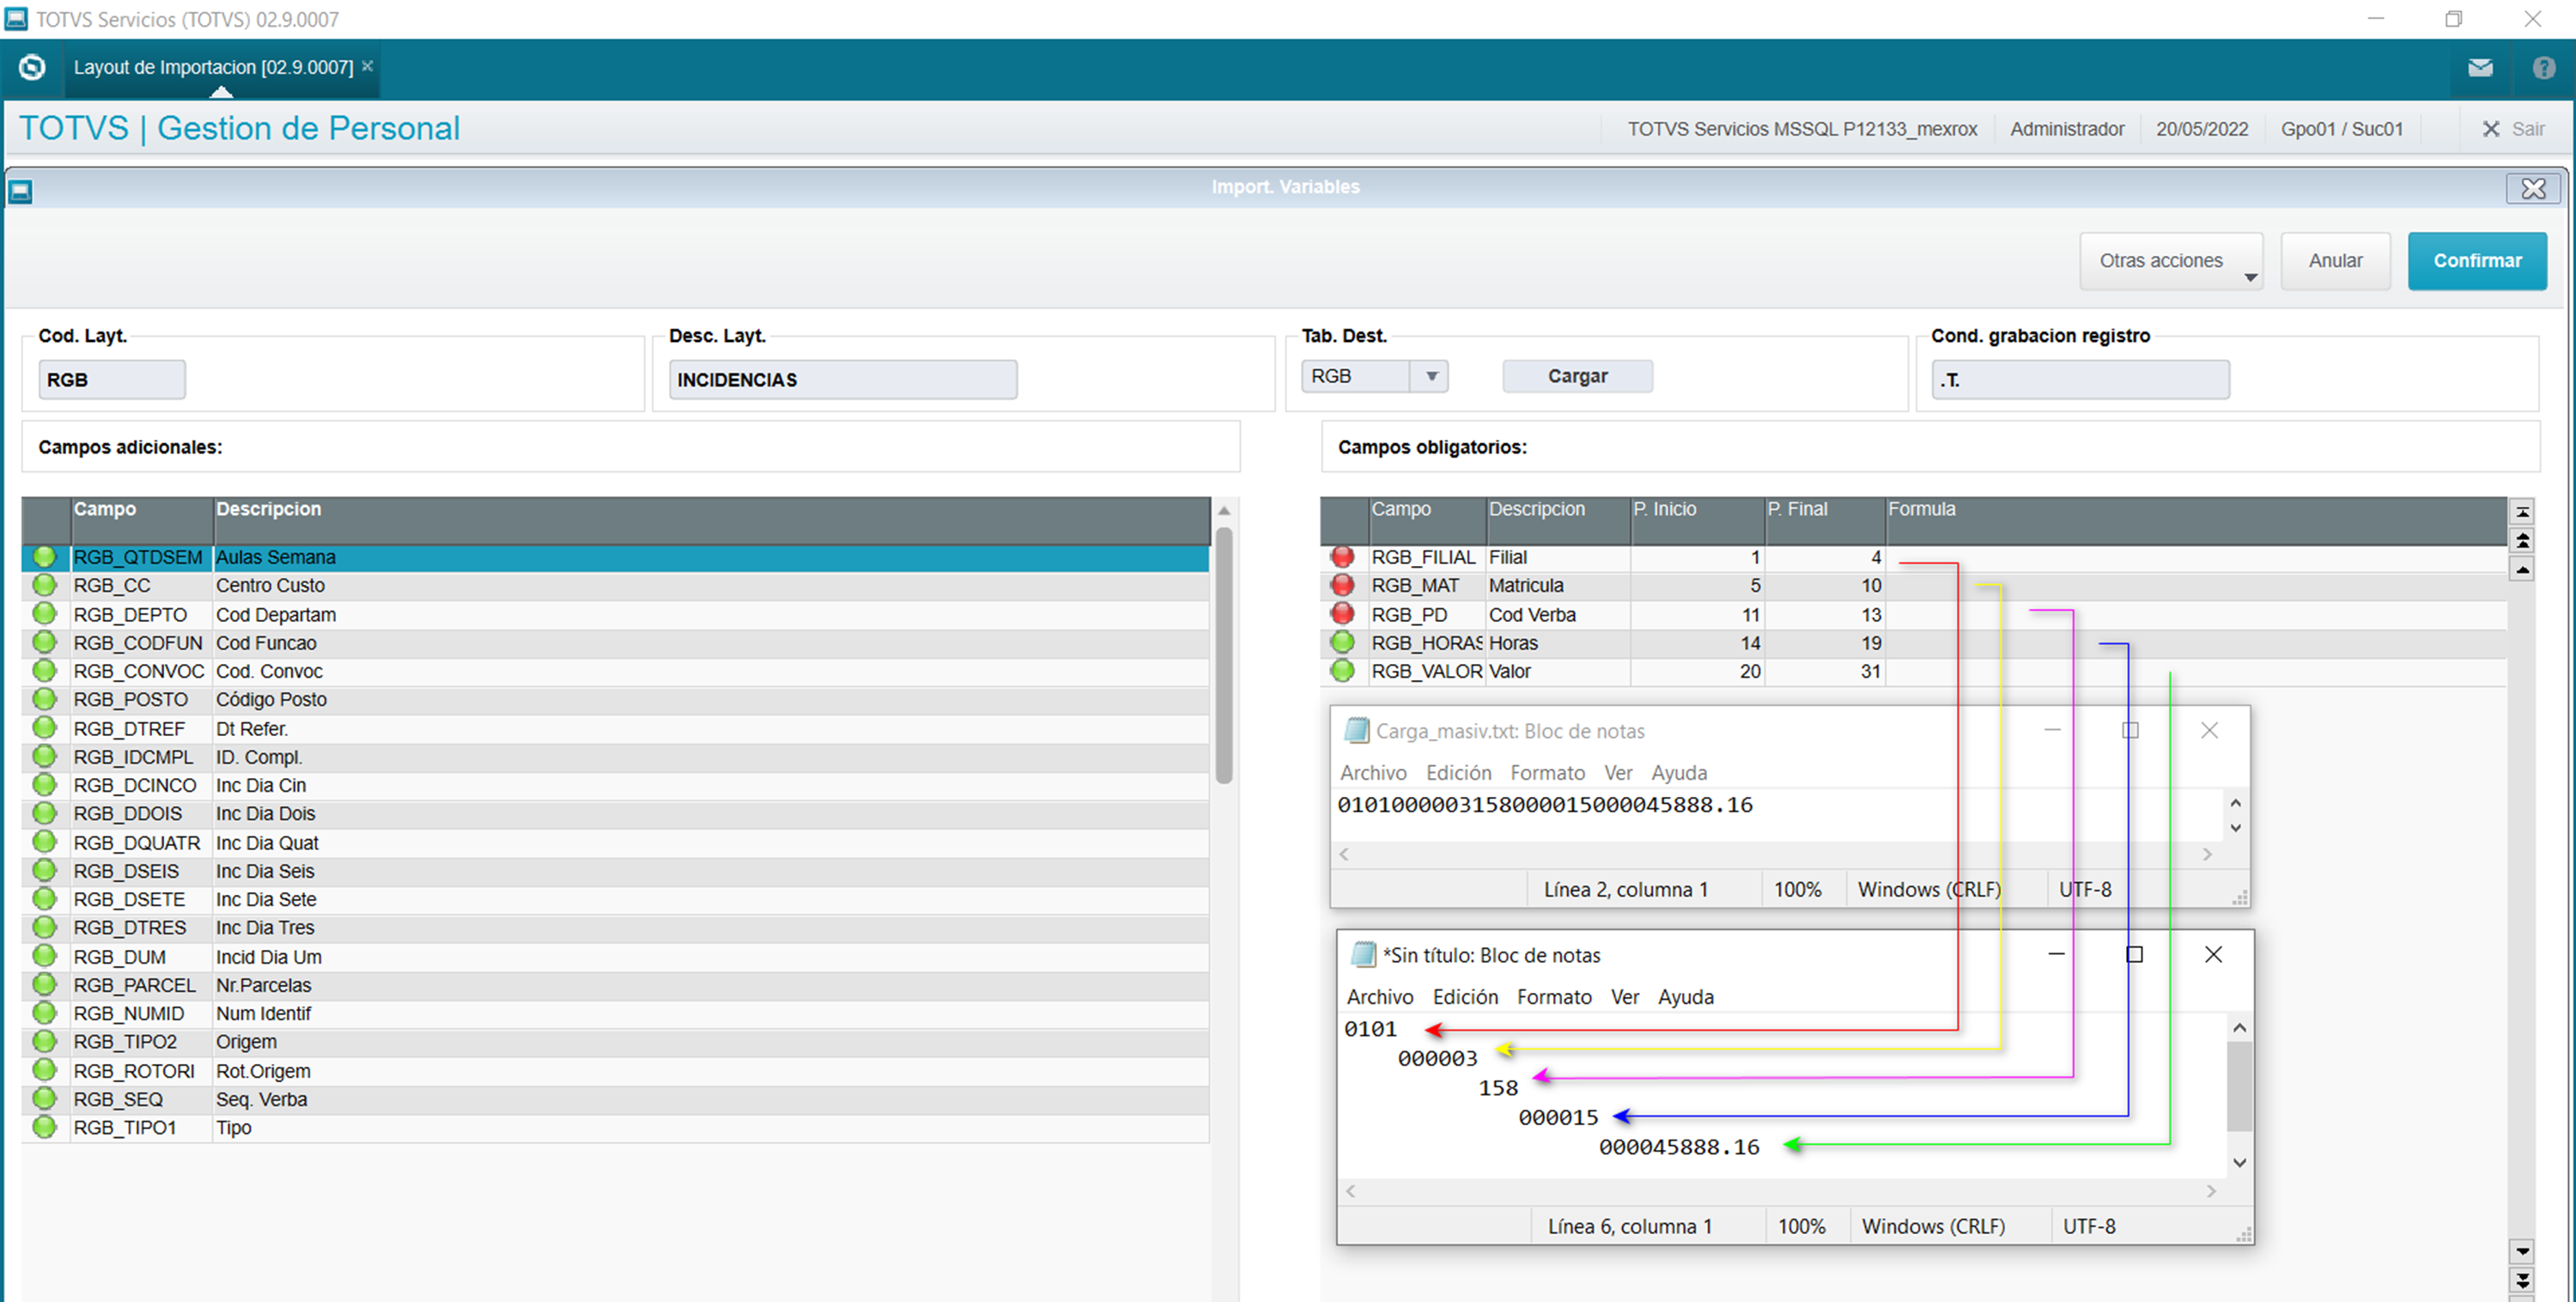The height and width of the screenshot is (1302, 2576).
Task: Open Formato menu in Carga_masiv notepad
Action: coord(1547,773)
